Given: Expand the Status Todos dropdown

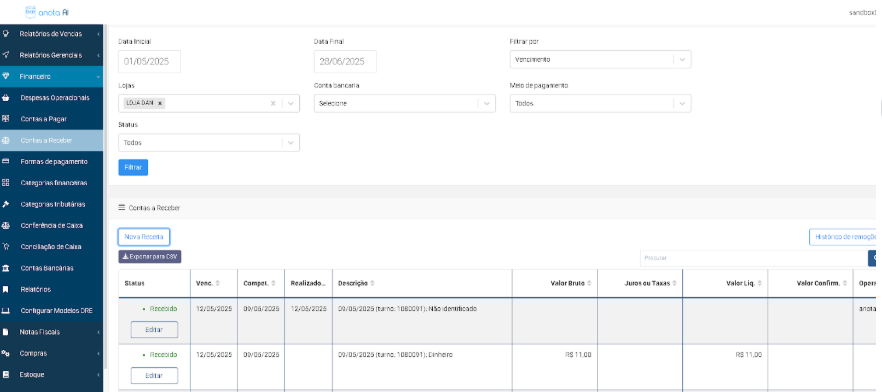Looking at the screenshot, I should (209, 143).
